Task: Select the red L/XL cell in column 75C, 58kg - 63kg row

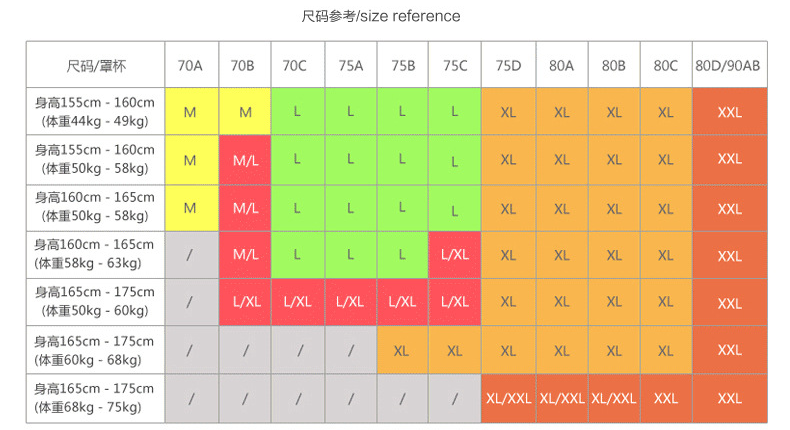Action: [x=455, y=255]
